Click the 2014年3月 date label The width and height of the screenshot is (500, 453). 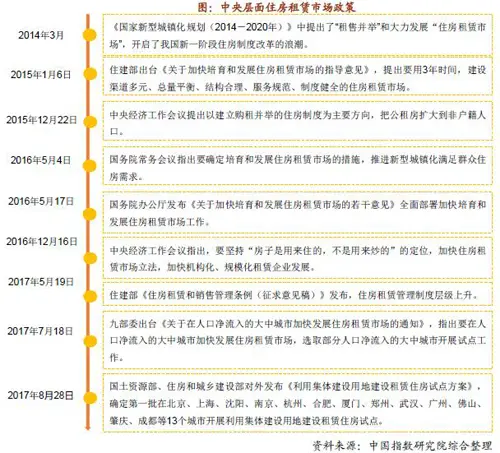tap(41, 35)
